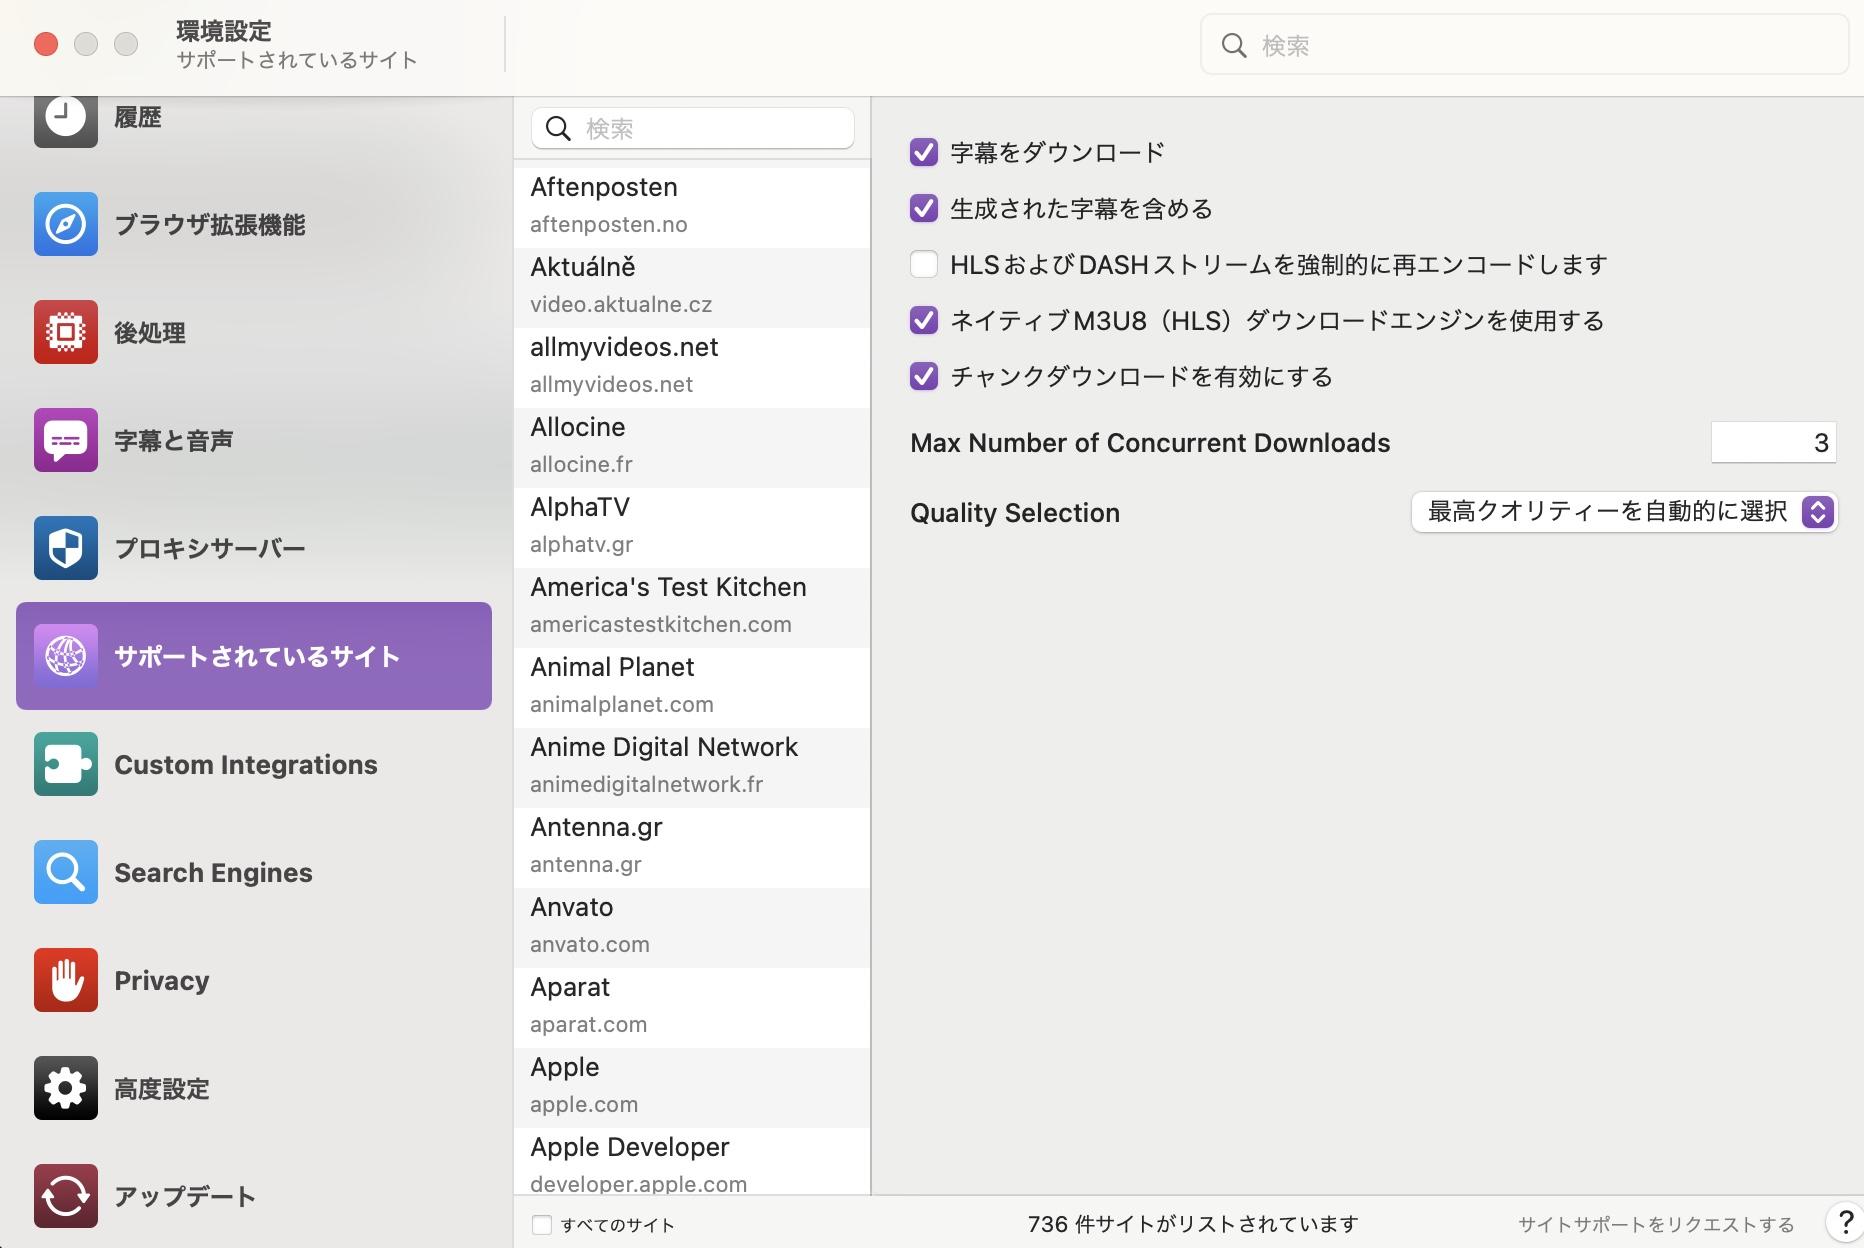Check the すべてのサイト checkbox
The height and width of the screenshot is (1248, 1864).
542,1225
